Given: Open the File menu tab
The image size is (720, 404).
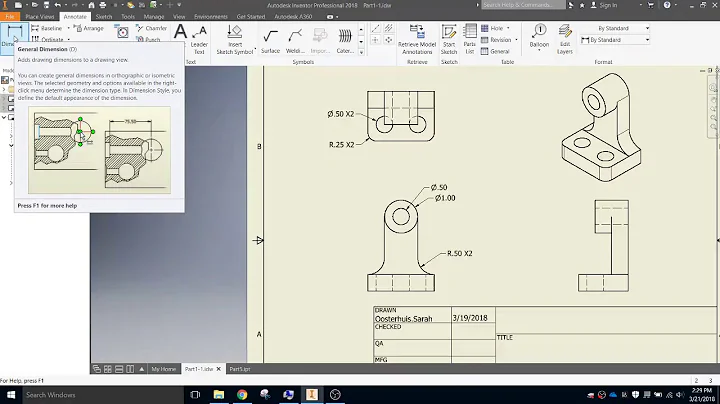Looking at the screenshot, I should click(10, 17).
